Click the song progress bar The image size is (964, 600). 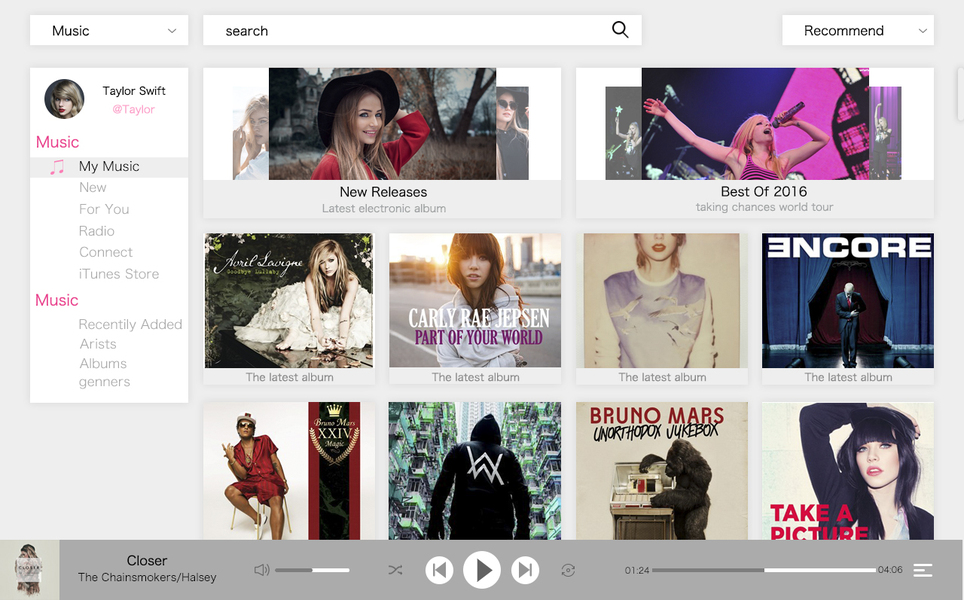[x=764, y=570]
